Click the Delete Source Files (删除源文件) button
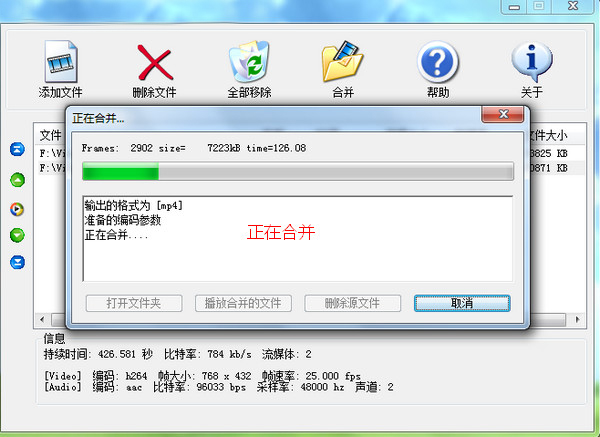 point(352,303)
